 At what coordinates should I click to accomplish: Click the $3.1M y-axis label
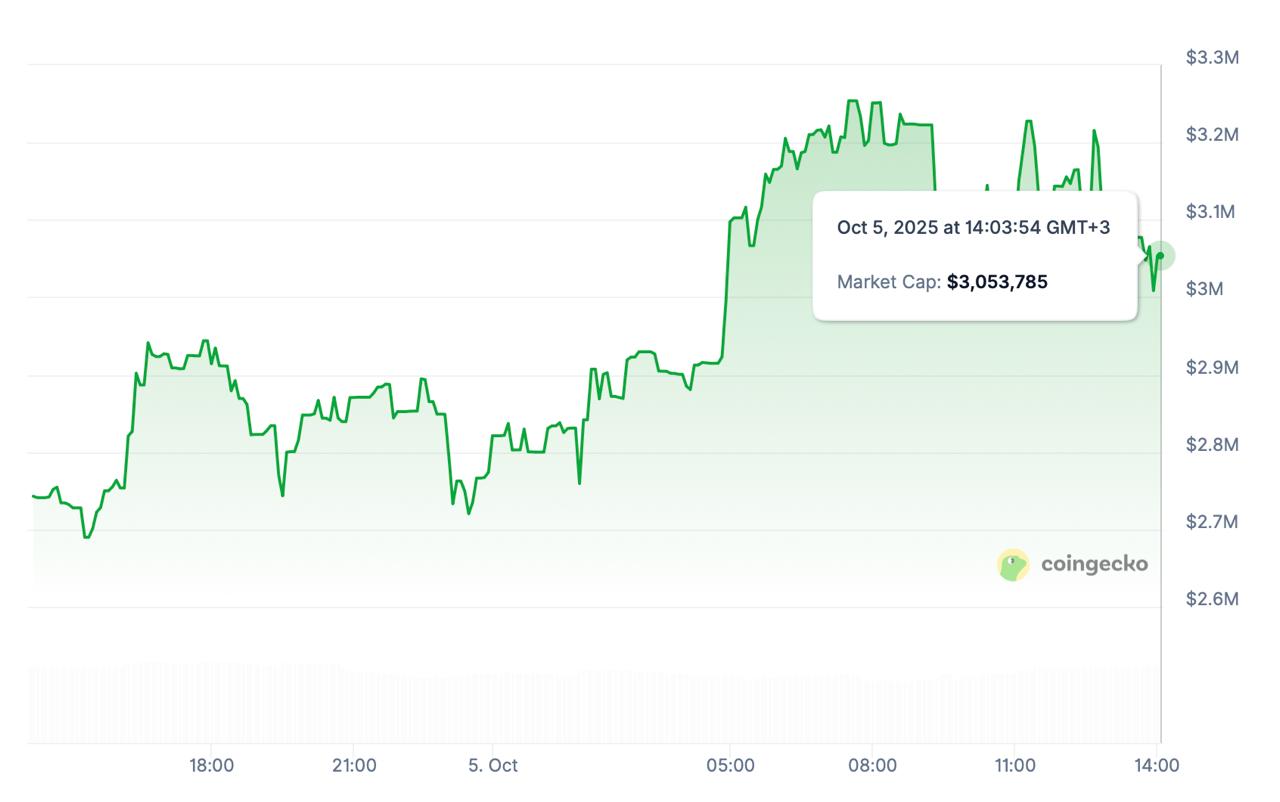(1212, 212)
